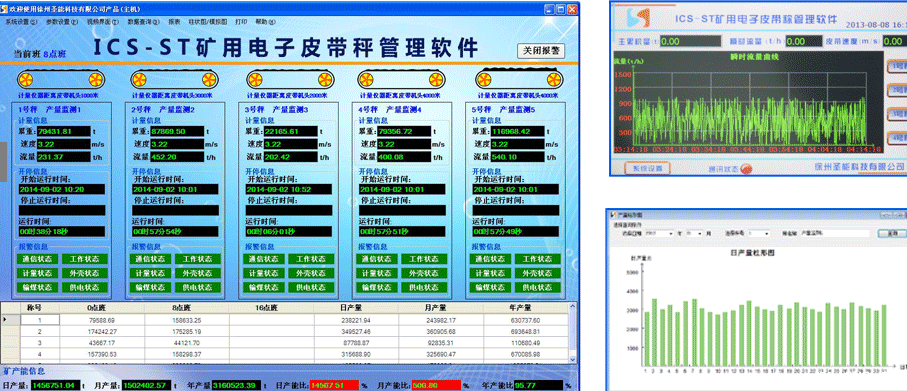Image resolution: width=907 pixels, height=391 pixels.
Task: Click scale 4 供电状态 indicator
Action: pyautogui.click(x=425, y=287)
